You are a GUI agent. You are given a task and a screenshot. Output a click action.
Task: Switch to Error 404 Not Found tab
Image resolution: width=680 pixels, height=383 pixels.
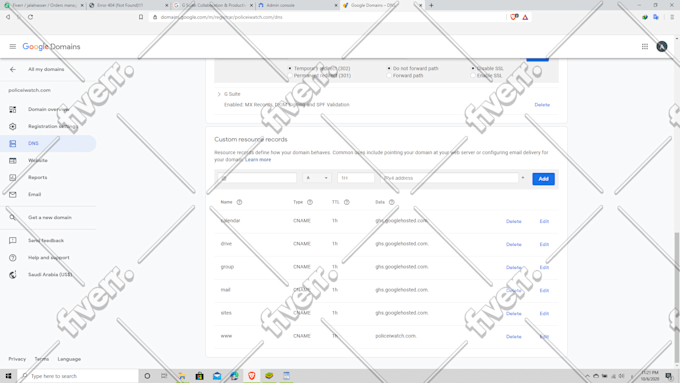(x=128, y=5)
